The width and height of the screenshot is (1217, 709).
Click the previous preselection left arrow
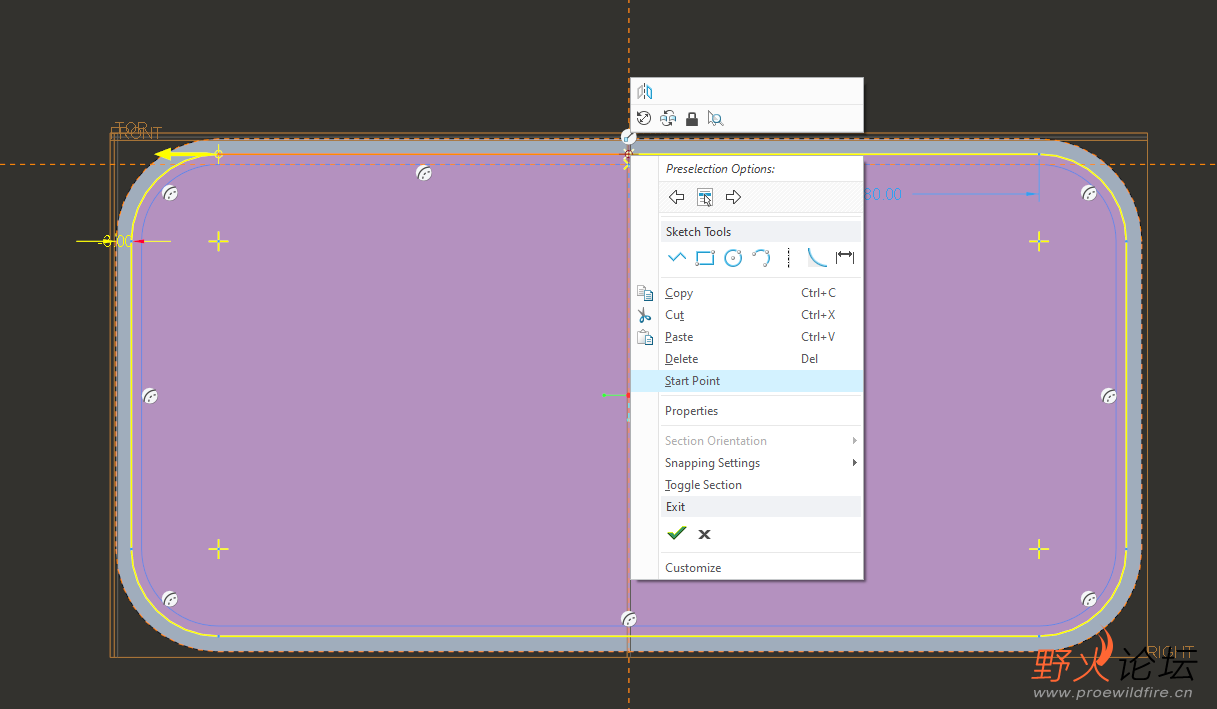pos(677,197)
